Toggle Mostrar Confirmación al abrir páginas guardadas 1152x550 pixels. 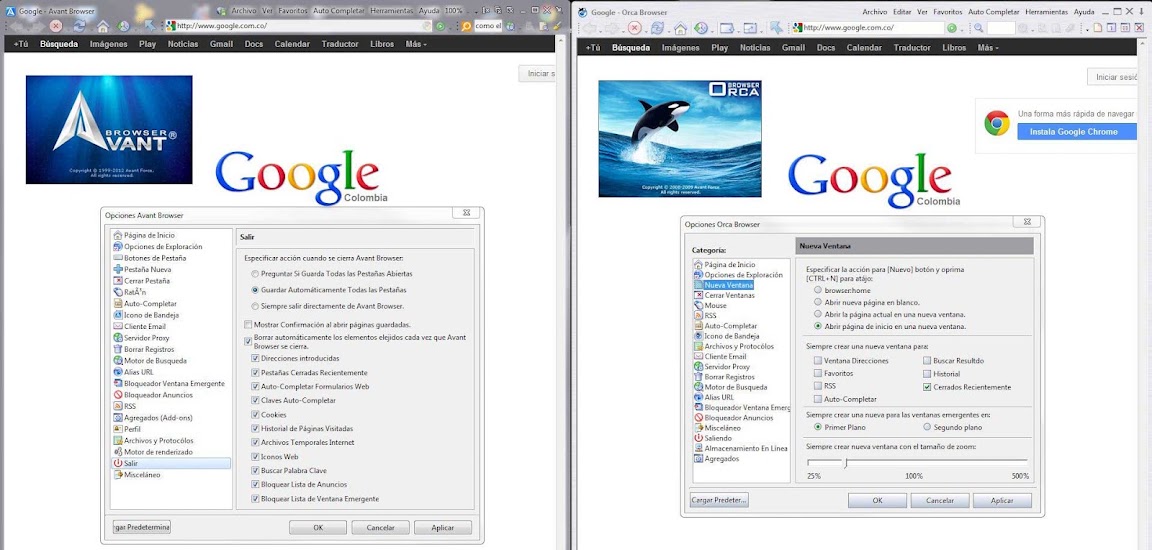click(248, 325)
